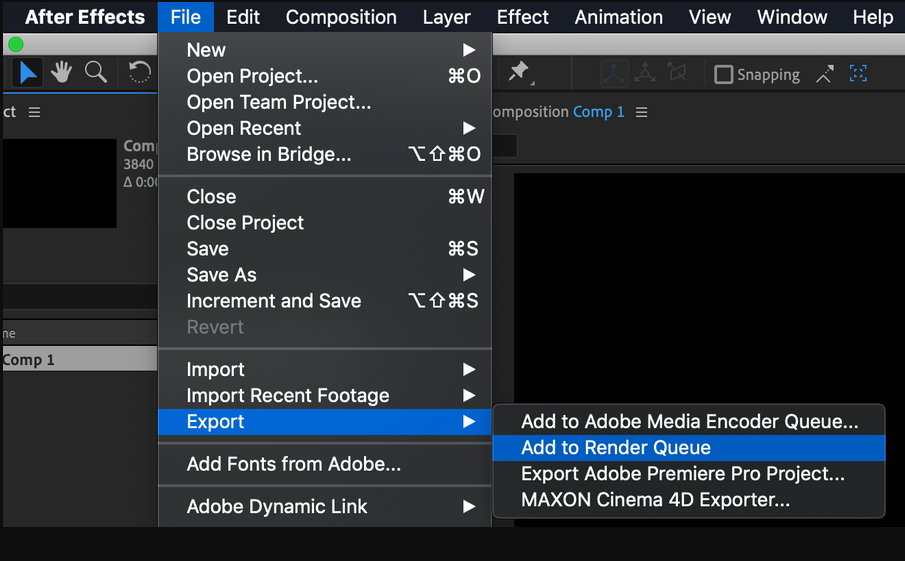Select the Rotation tool
The height and width of the screenshot is (561, 905).
[x=140, y=72]
